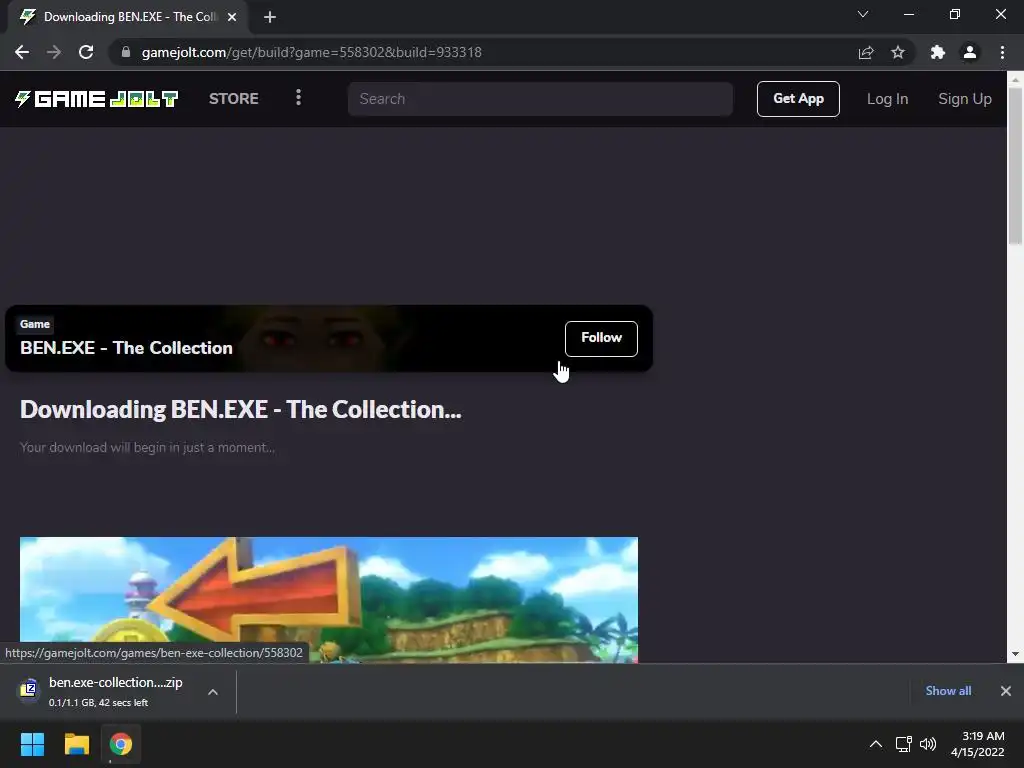Click the Game Jolt logo
Viewport: 1024px width, 768px height.
pyautogui.click(x=96, y=99)
